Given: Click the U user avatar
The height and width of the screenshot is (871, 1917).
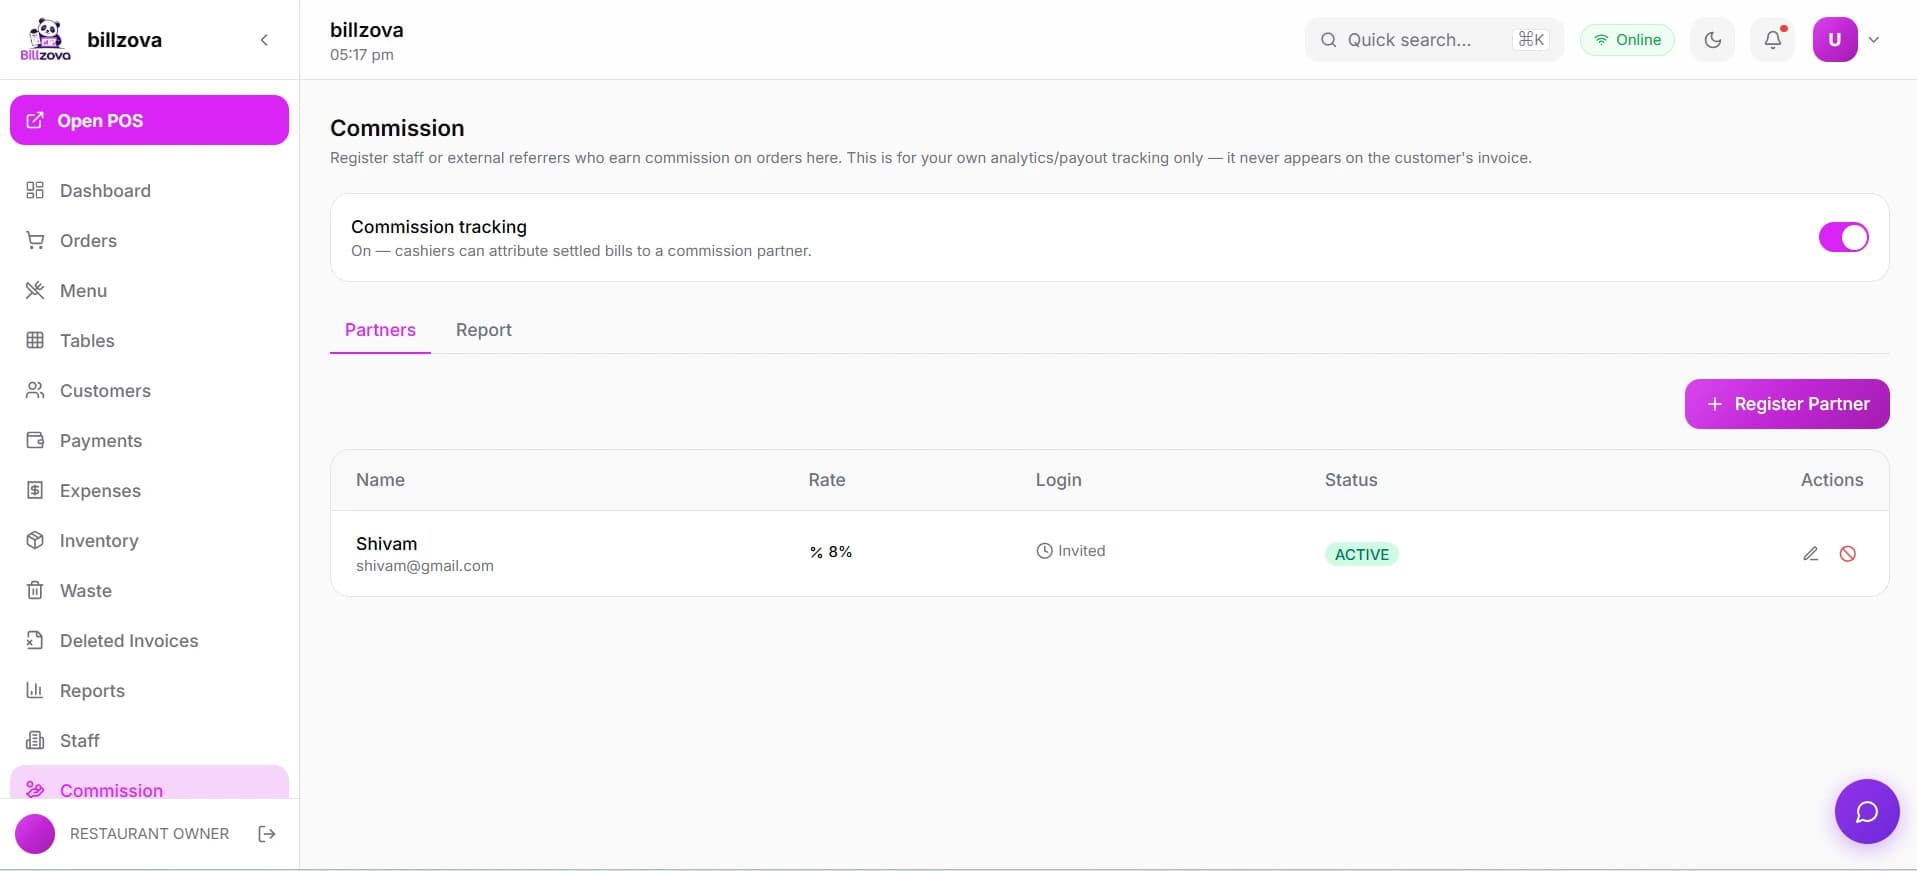Looking at the screenshot, I should click(1835, 40).
